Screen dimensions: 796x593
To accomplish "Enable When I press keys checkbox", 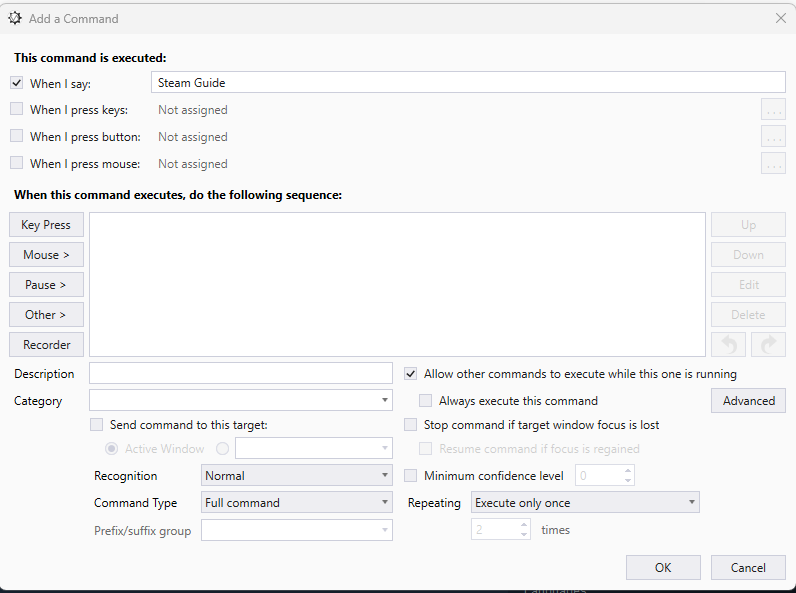I will tap(17, 110).
